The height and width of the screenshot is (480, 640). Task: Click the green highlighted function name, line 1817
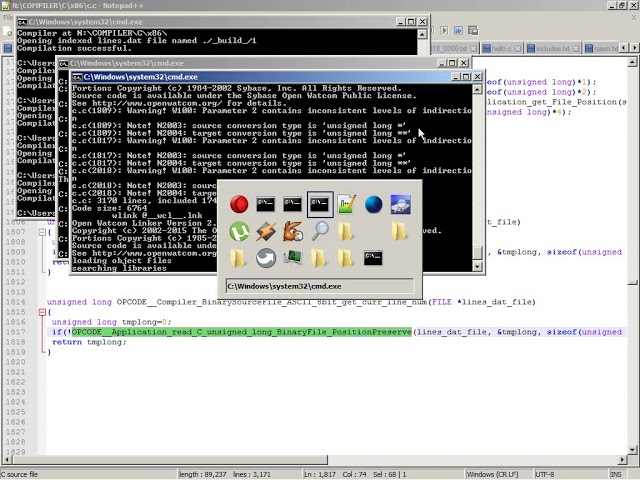point(242,332)
